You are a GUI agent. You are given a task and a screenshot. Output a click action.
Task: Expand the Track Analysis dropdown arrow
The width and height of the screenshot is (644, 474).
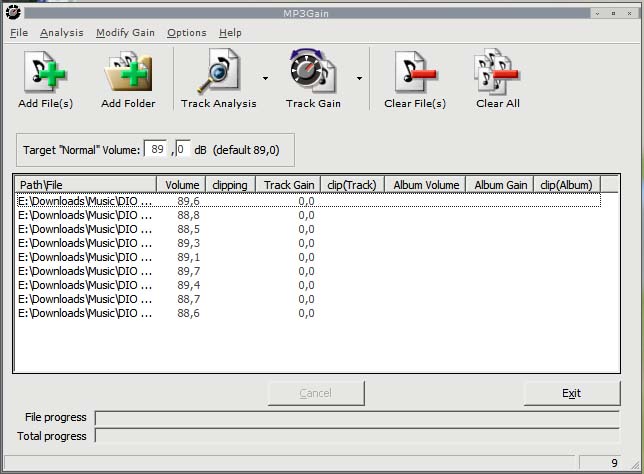[265, 77]
